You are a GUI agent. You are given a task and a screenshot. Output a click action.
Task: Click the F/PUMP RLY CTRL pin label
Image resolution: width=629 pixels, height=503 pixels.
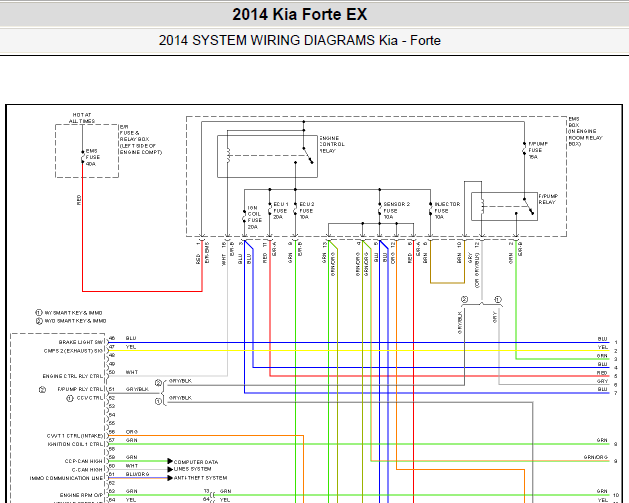point(80,389)
